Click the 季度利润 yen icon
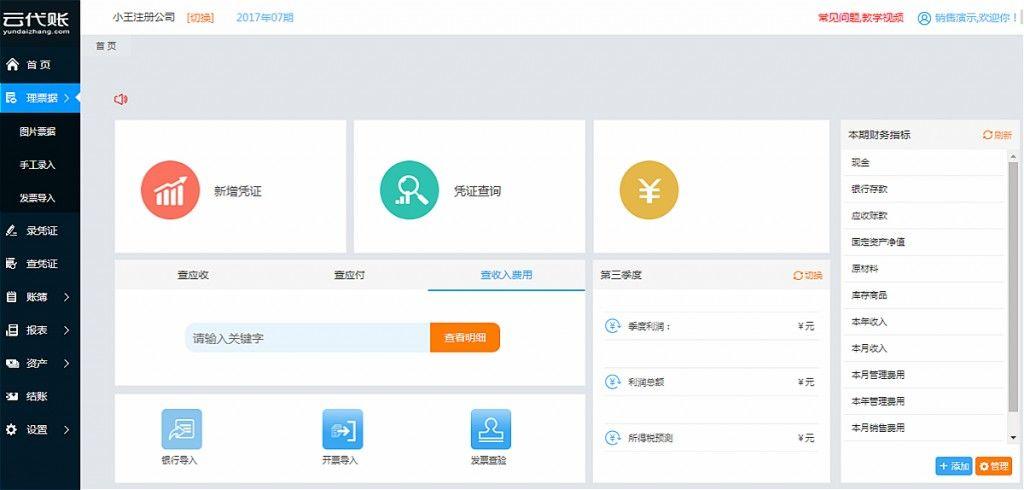 (613, 326)
